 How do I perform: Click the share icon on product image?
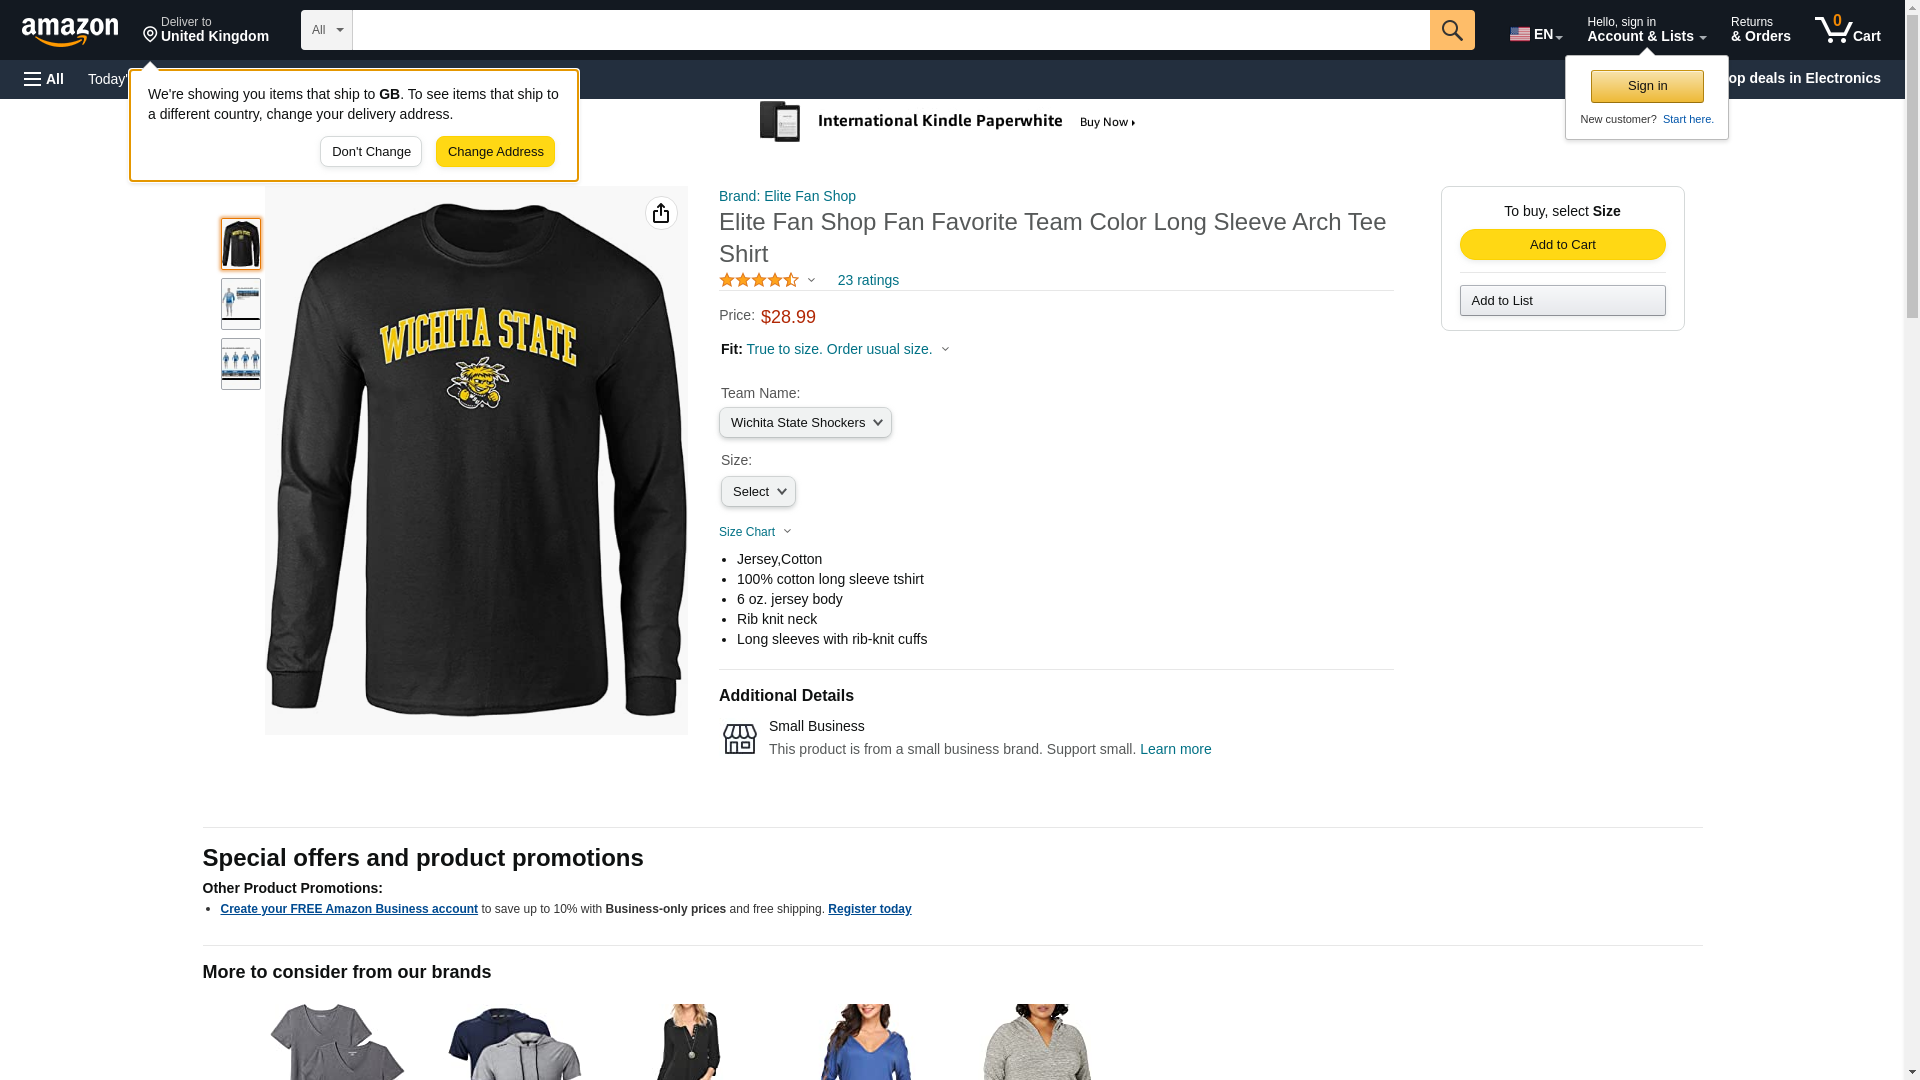661,213
